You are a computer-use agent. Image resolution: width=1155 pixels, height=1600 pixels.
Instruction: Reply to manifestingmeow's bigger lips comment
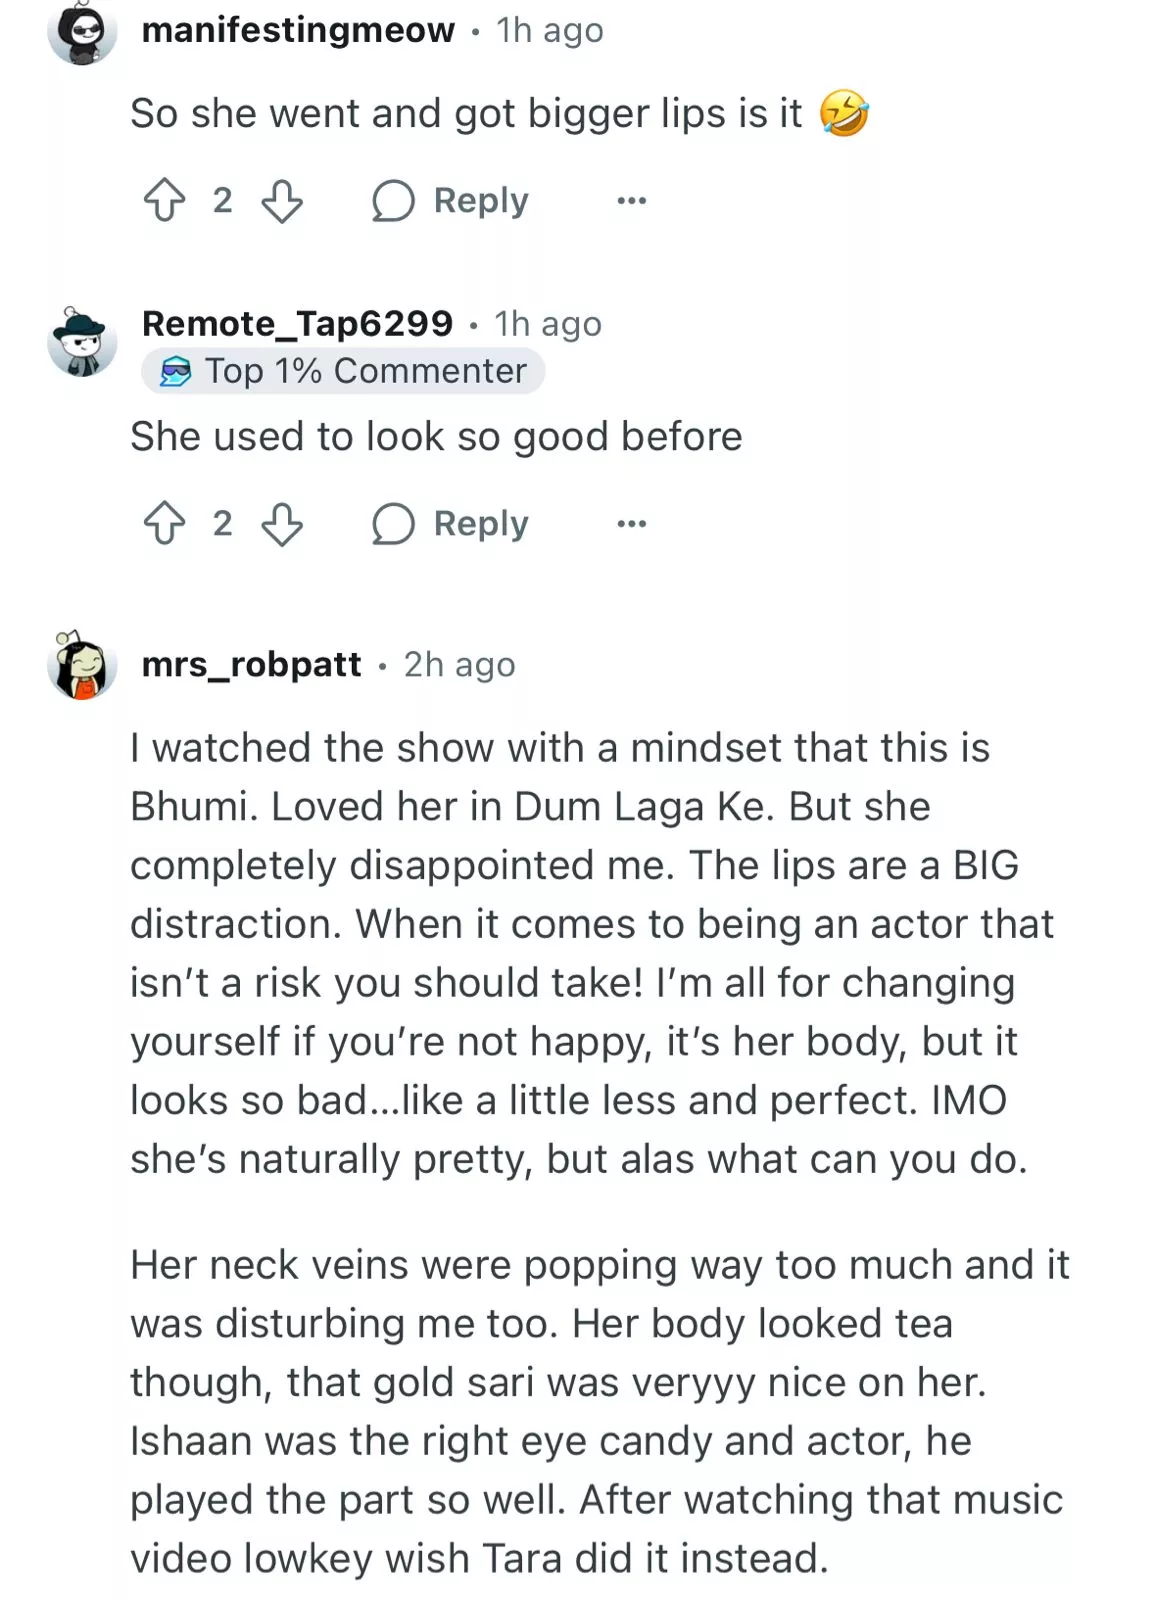tap(450, 200)
